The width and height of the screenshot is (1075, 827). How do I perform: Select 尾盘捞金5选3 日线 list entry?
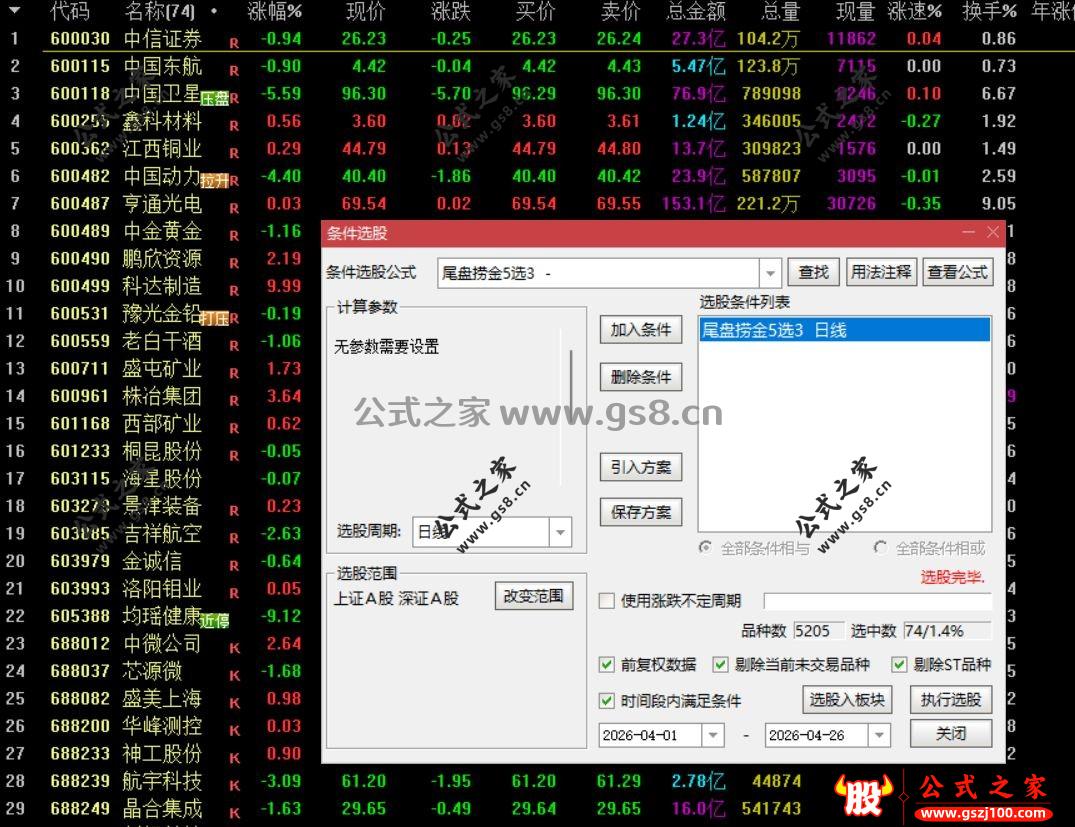(845, 331)
